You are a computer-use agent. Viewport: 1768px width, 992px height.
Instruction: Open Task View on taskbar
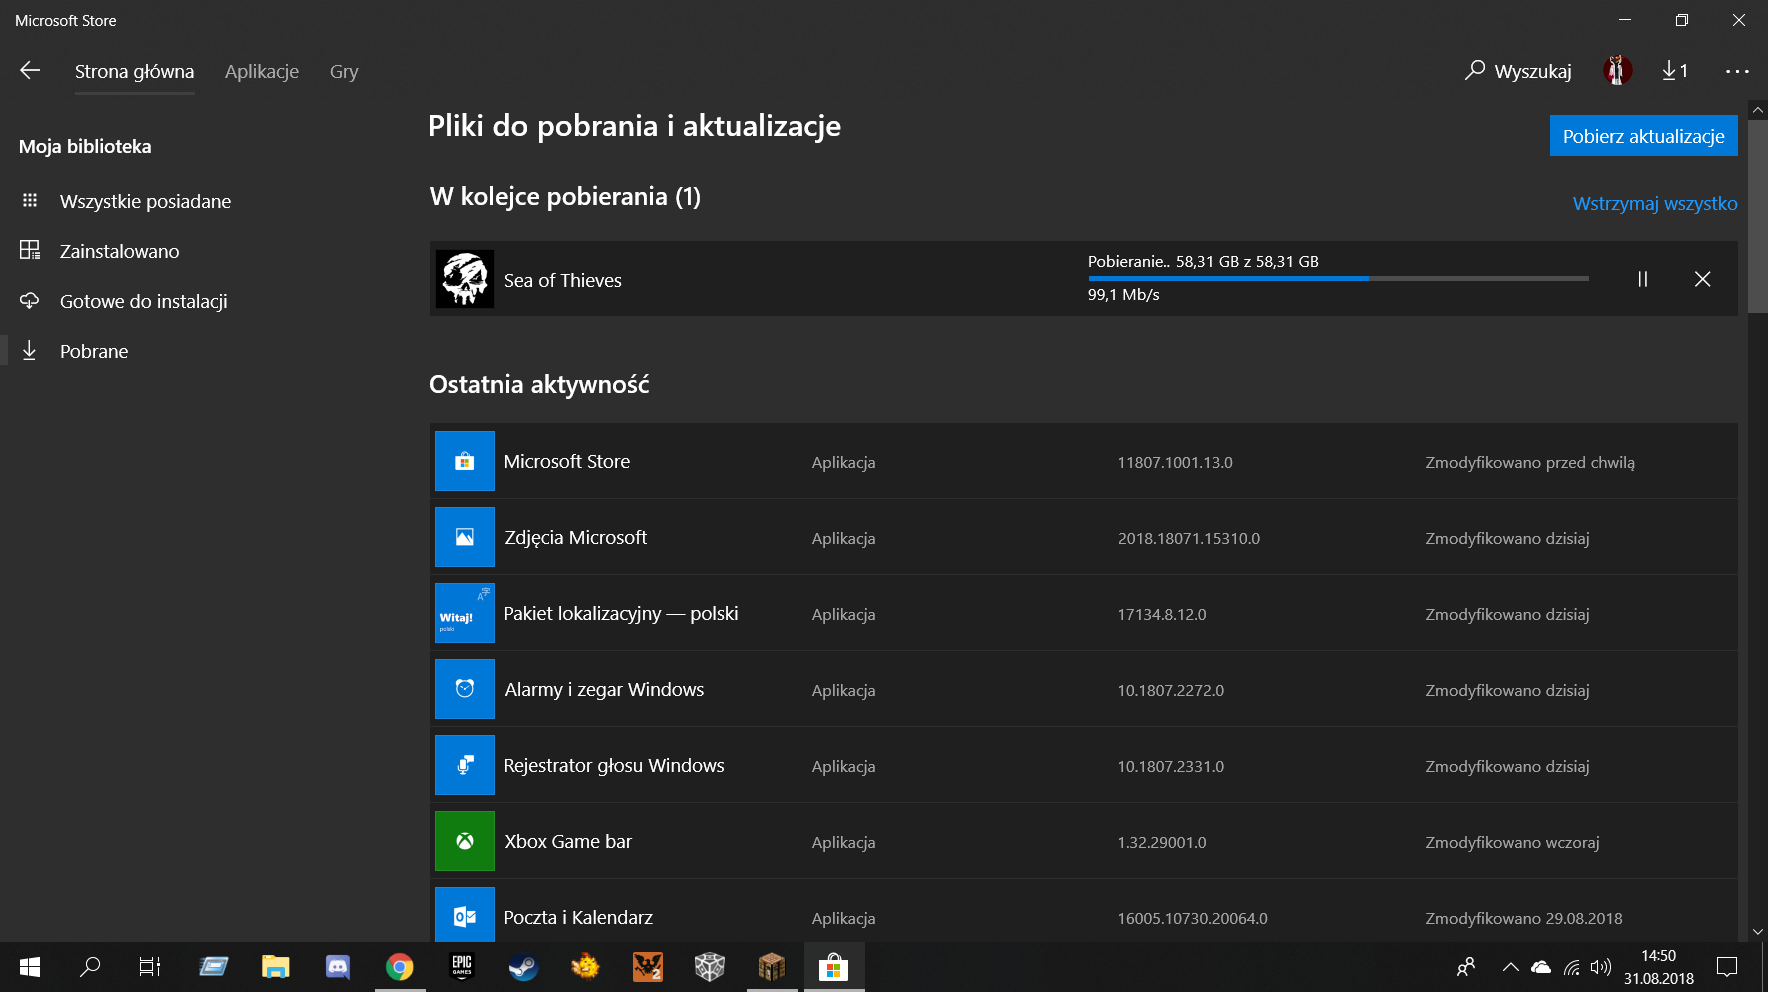pos(150,967)
